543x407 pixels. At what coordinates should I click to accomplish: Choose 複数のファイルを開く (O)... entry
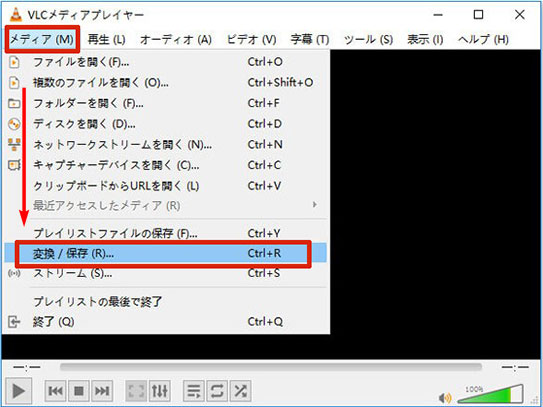point(166,82)
